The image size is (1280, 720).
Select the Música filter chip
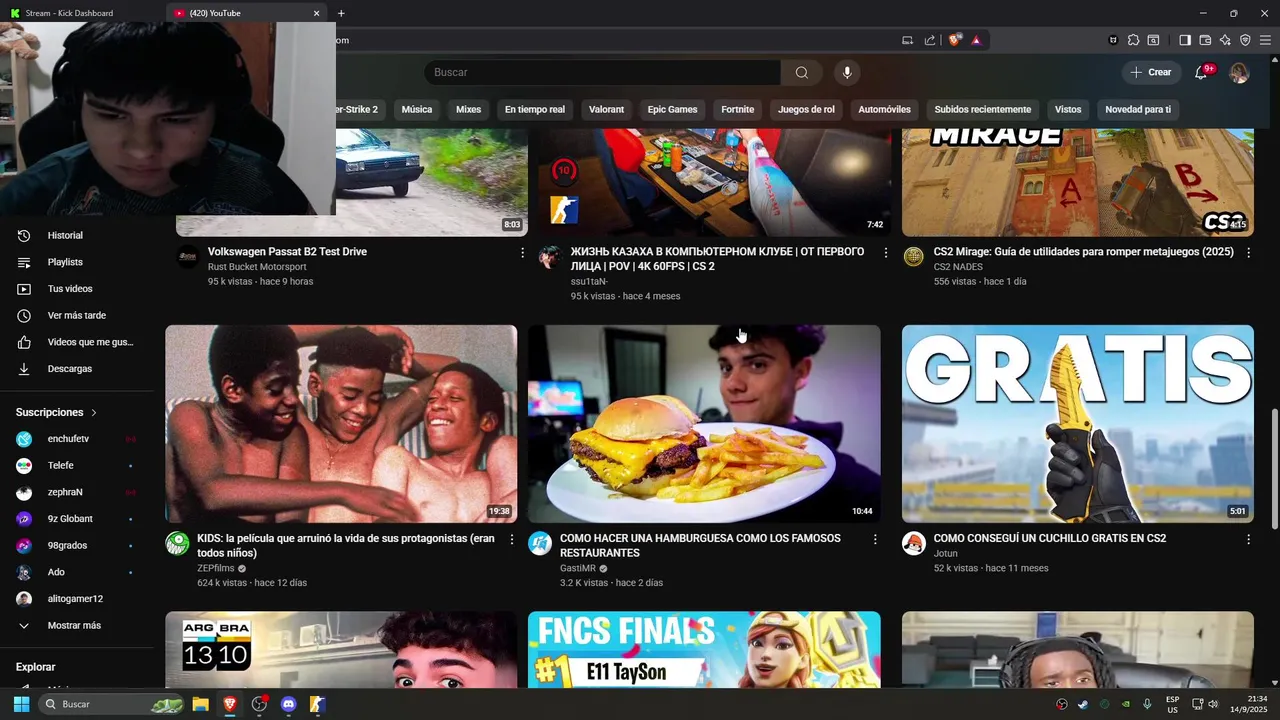point(417,109)
